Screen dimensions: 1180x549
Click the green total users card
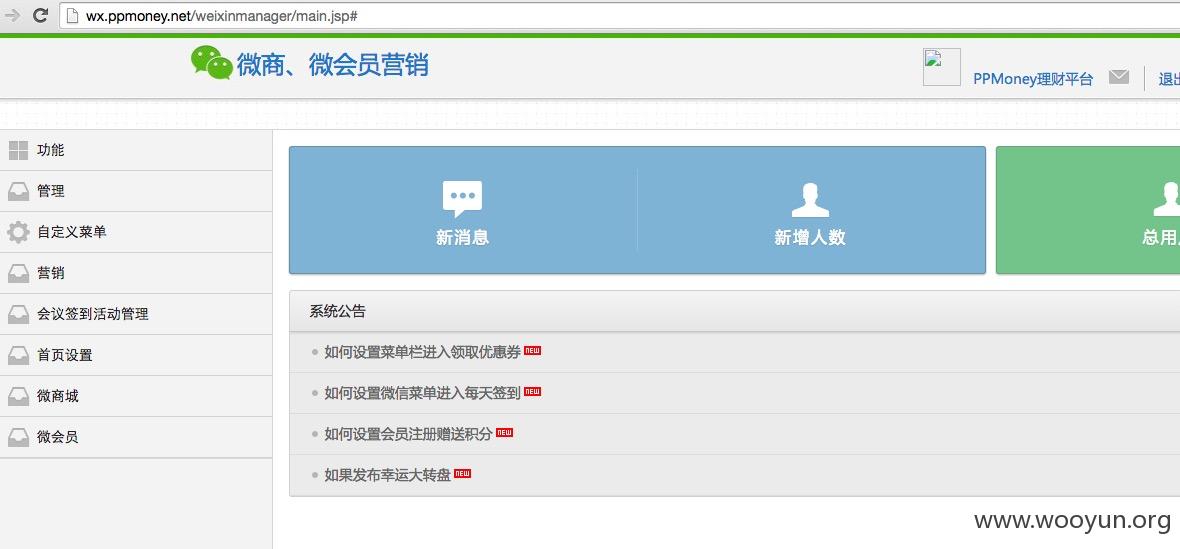(x=1088, y=210)
